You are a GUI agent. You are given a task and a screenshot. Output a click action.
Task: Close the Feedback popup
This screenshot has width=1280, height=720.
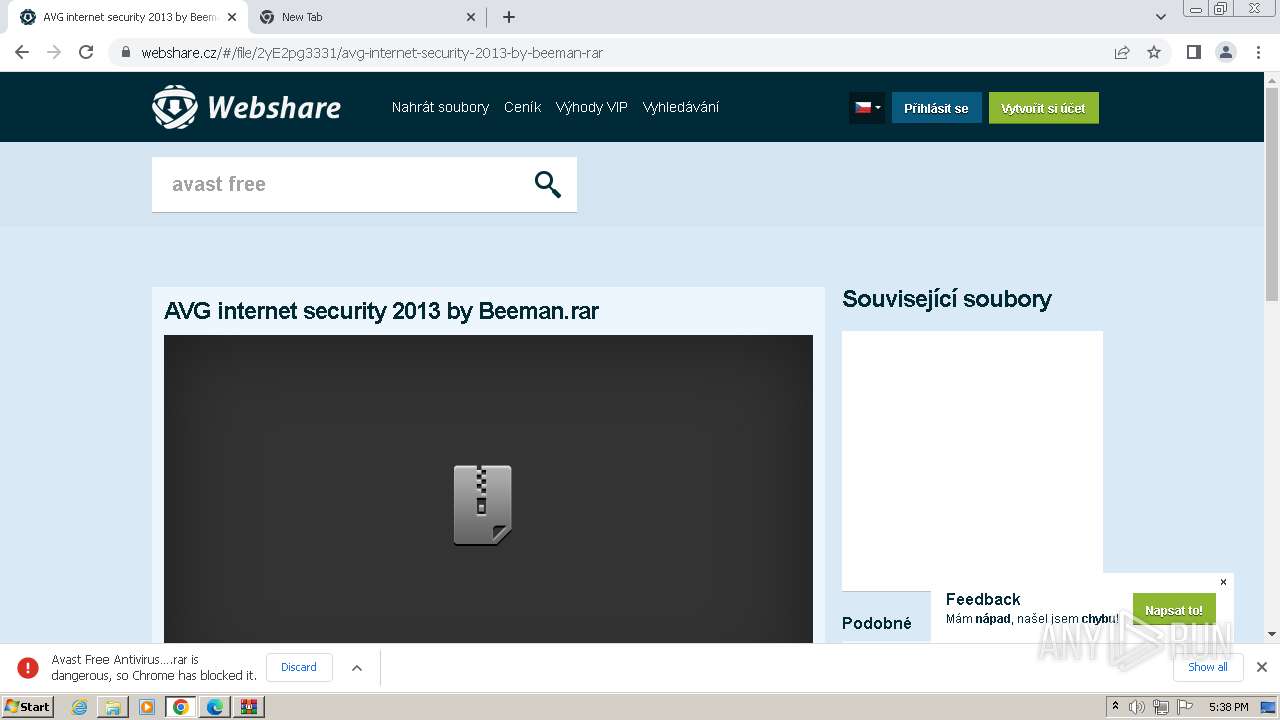click(1223, 582)
